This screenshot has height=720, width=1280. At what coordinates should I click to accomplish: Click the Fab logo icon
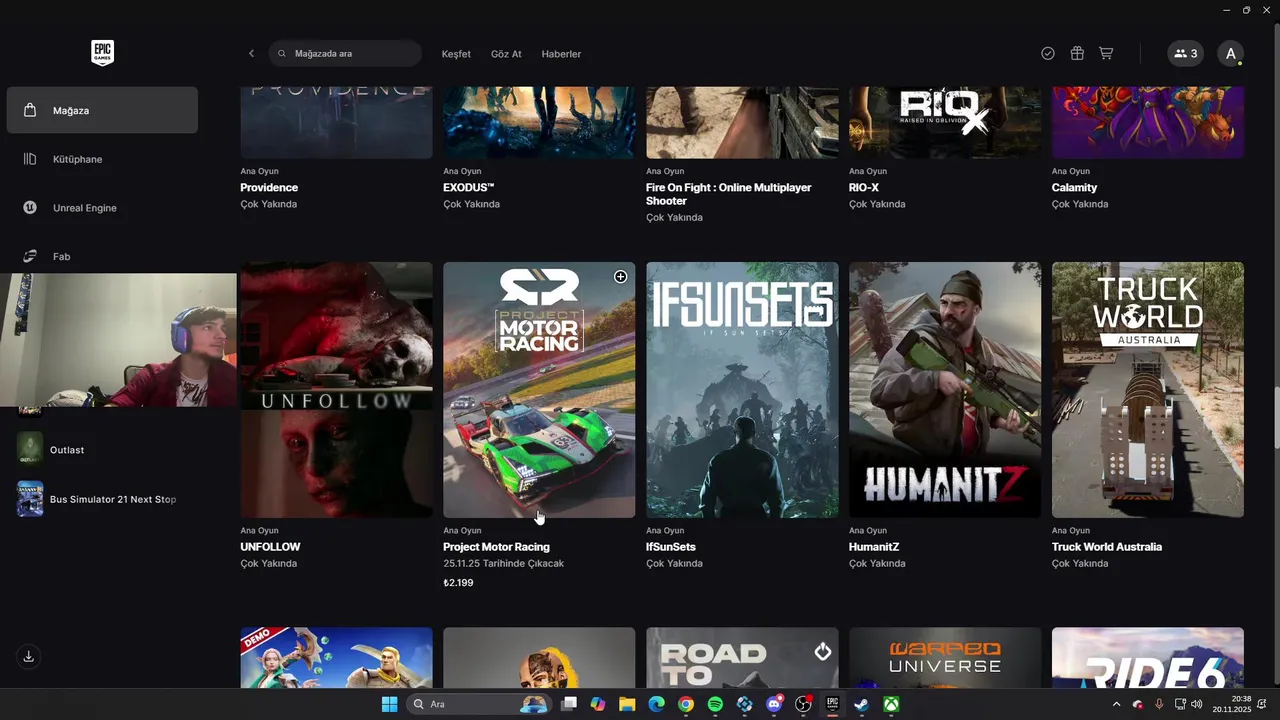pyautogui.click(x=30, y=257)
